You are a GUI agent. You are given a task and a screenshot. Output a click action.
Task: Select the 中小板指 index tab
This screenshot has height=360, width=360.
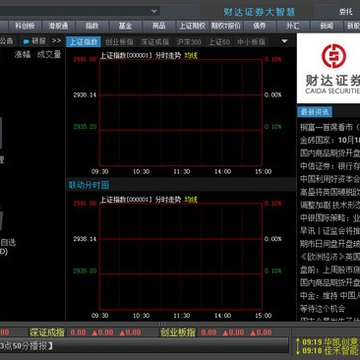[x=251, y=42]
